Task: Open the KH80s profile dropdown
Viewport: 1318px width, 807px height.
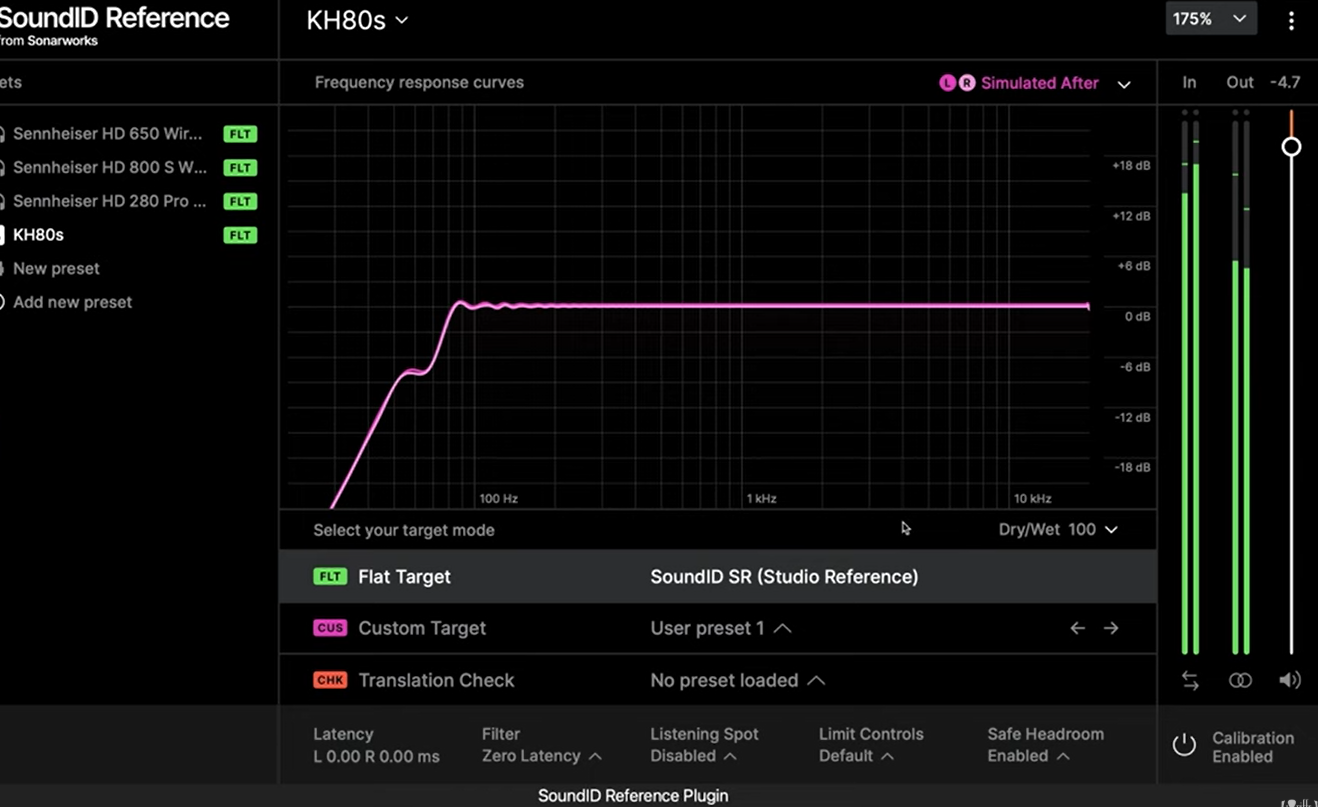Action: pos(357,20)
